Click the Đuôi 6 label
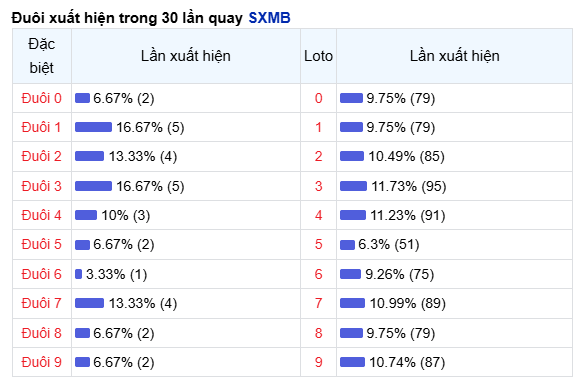The width and height of the screenshot is (579, 386). [x=41, y=274]
